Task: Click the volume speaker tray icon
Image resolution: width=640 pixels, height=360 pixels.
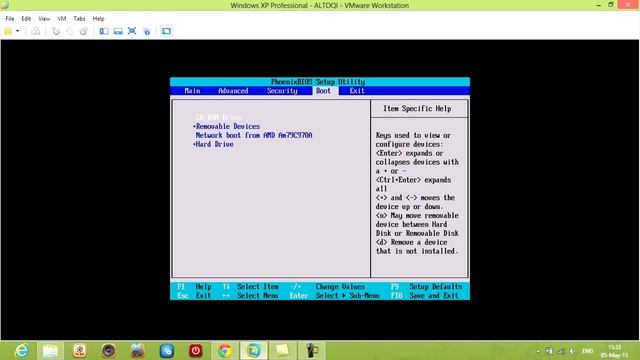Action: pos(572,351)
